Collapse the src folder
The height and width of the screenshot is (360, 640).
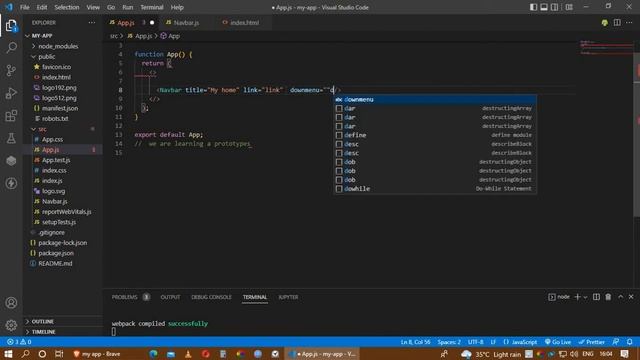point(42,129)
